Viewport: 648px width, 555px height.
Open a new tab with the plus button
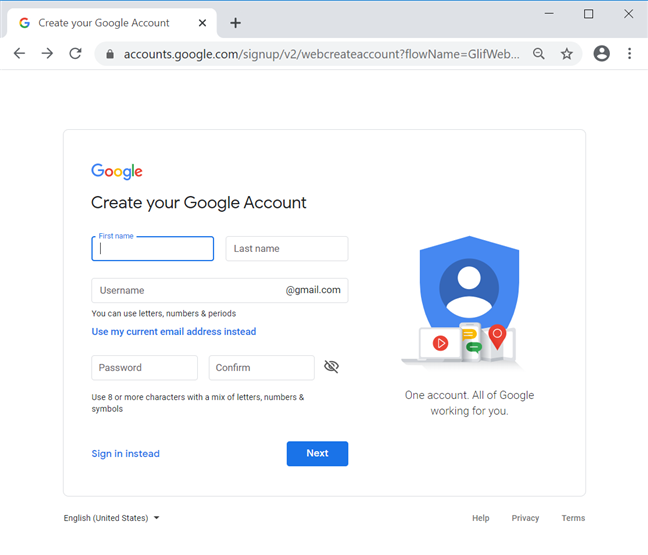236,23
